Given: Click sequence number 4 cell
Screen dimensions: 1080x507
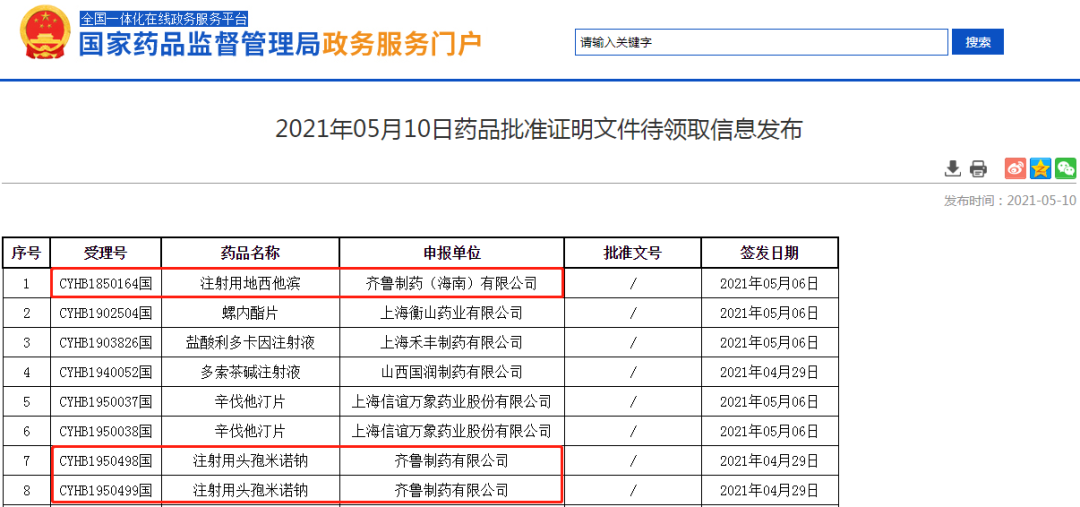Looking at the screenshot, I should [26, 373].
